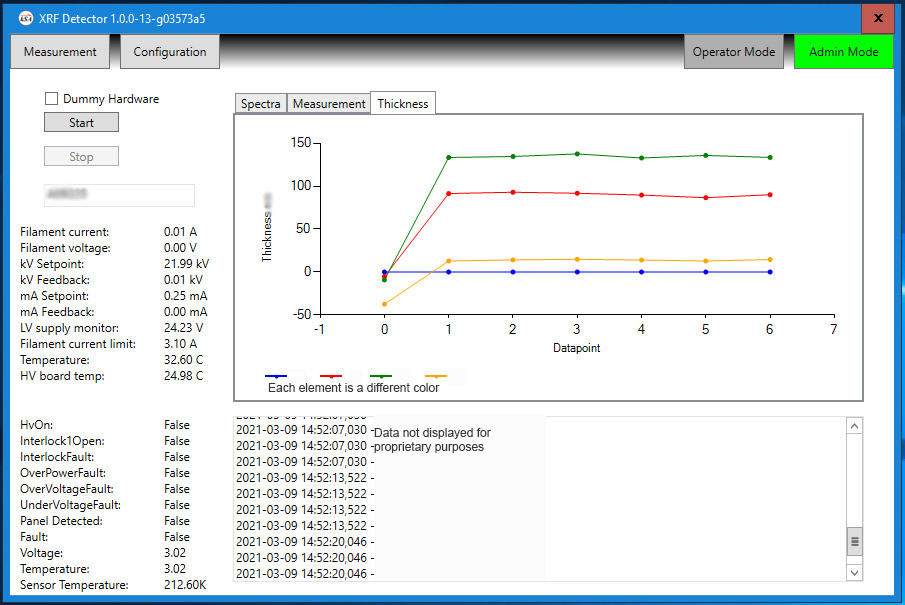Click the 'UnderVoltageFault:' label
This screenshot has height=605, width=905.
70,505
